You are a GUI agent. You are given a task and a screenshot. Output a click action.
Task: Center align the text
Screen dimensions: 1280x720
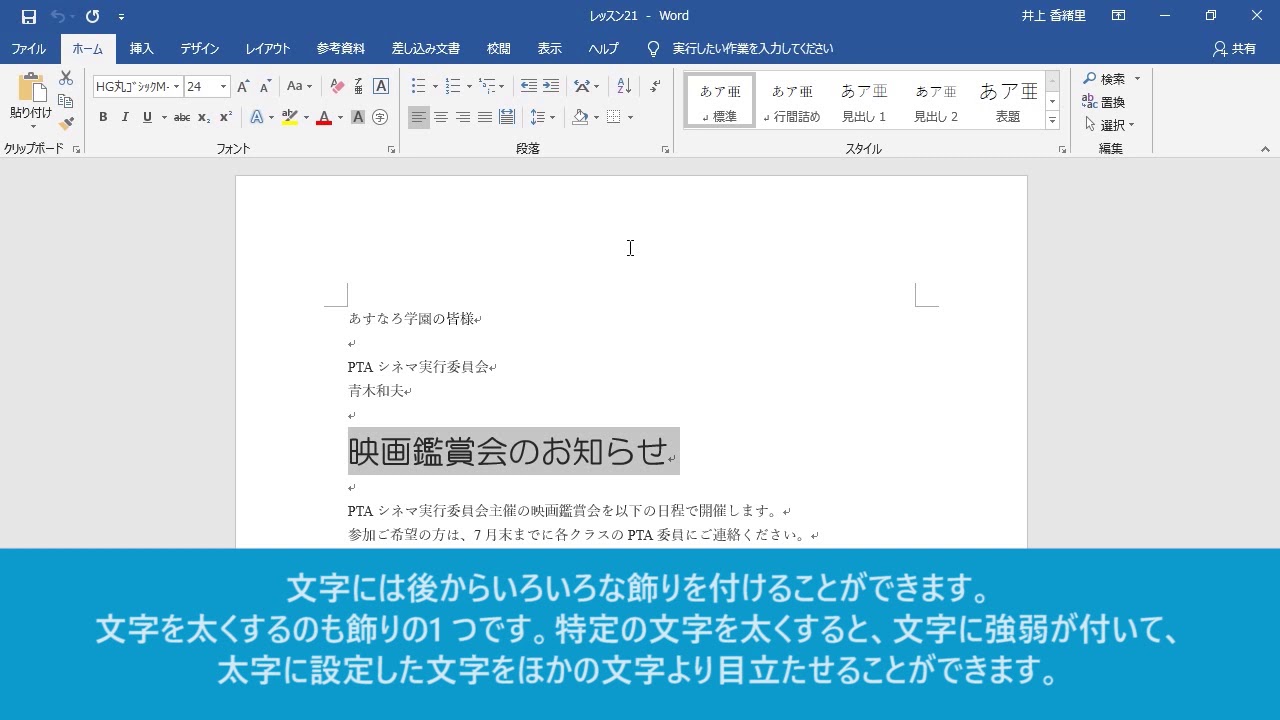click(441, 117)
